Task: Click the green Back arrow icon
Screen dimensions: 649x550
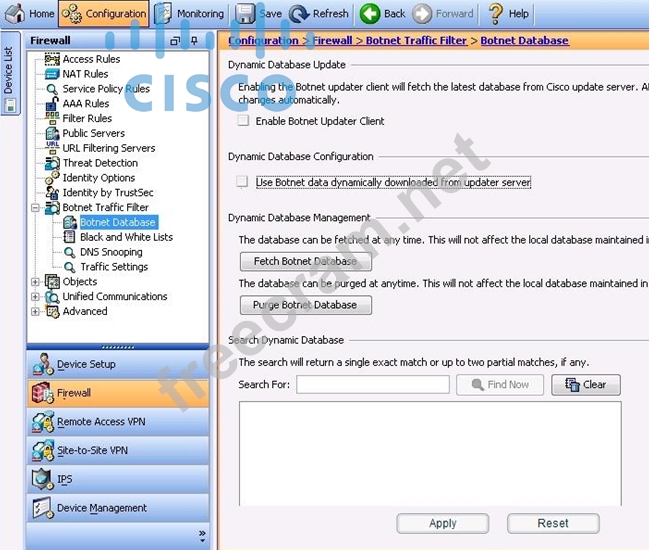Action: click(x=370, y=14)
